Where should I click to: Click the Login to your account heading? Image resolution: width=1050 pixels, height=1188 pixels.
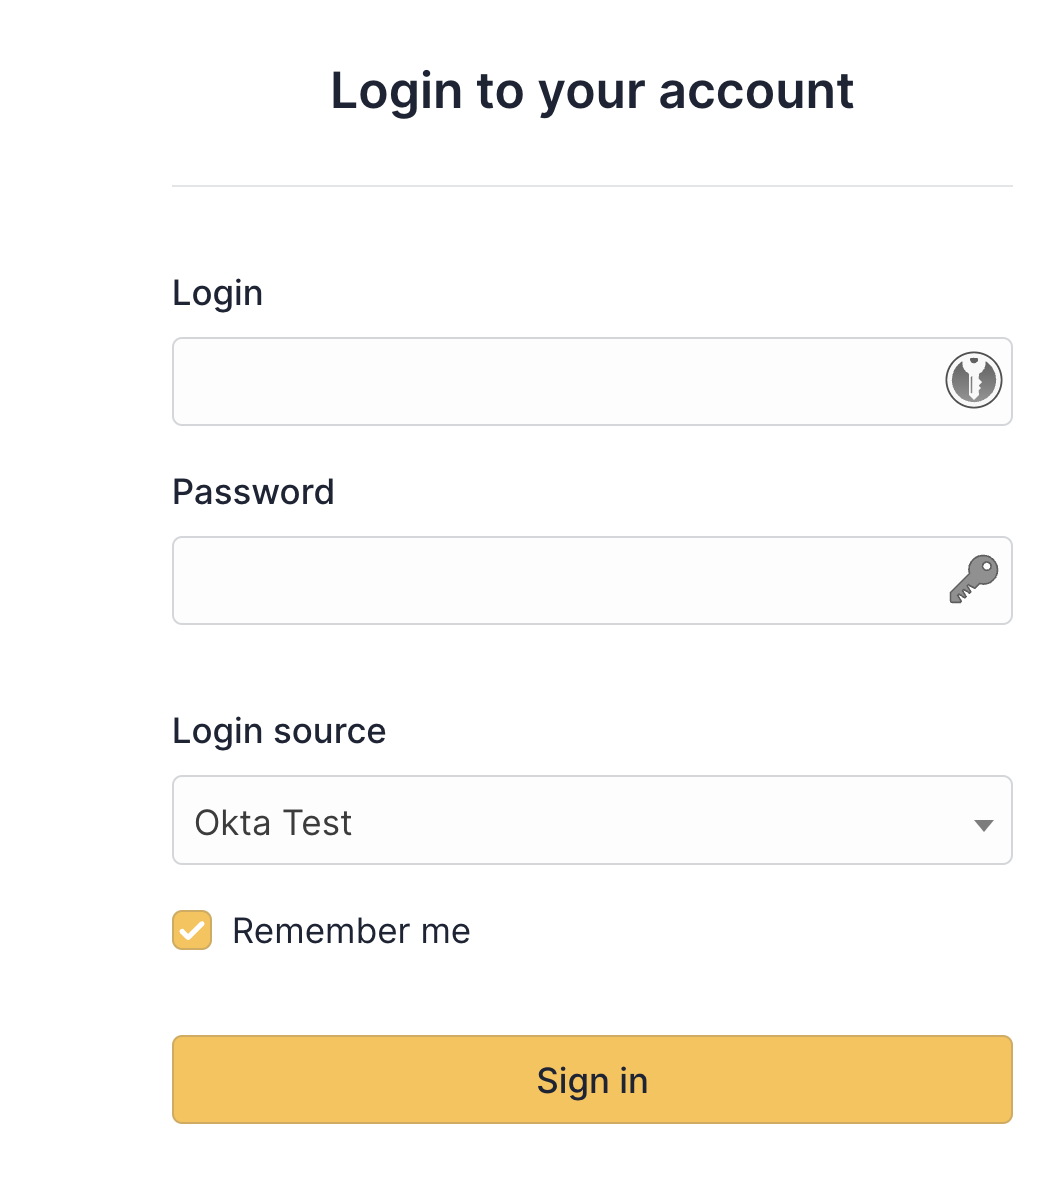[x=592, y=91]
